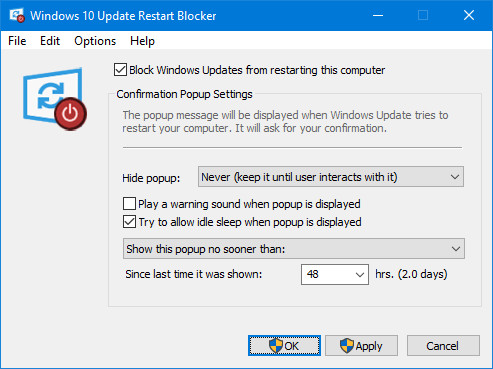Enable Play a warning sound checkbox
This screenshot has width=493, height=369.
129,204
